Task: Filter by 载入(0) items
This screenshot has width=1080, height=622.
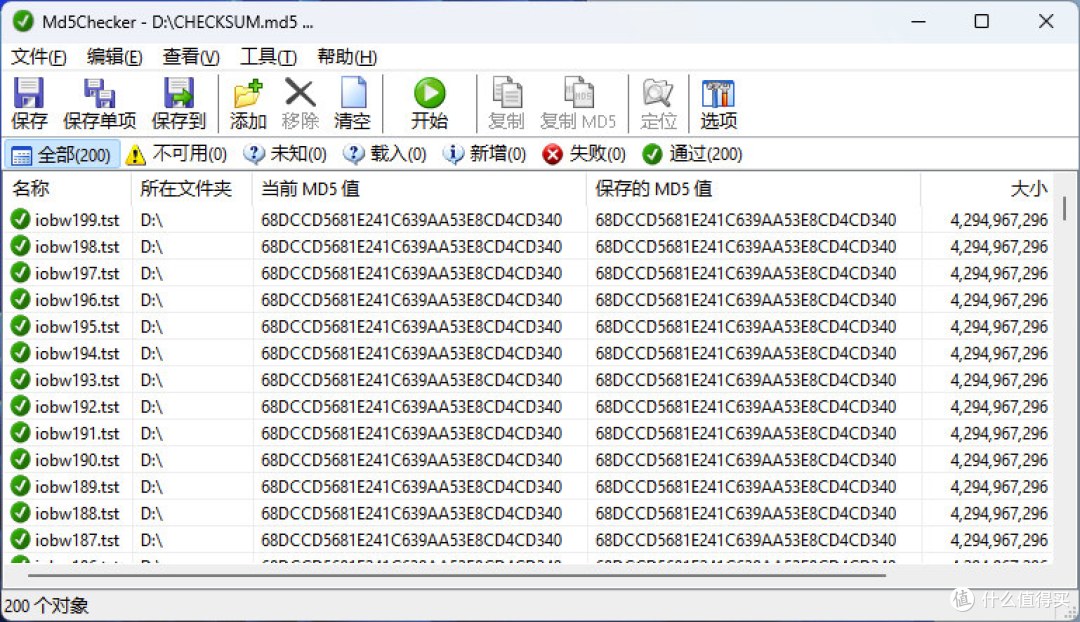Action: click(x=384, y=154)
